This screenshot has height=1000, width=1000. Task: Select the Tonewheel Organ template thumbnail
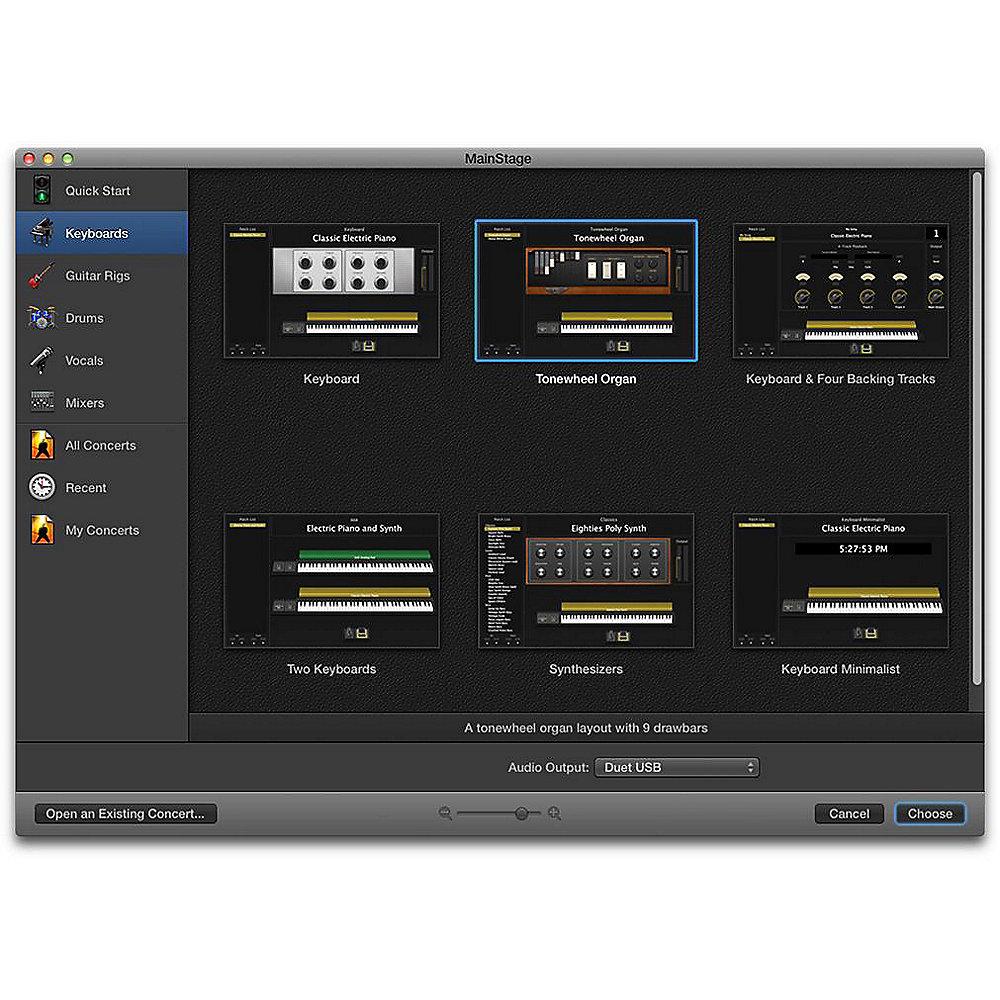[x=585, y=290]
